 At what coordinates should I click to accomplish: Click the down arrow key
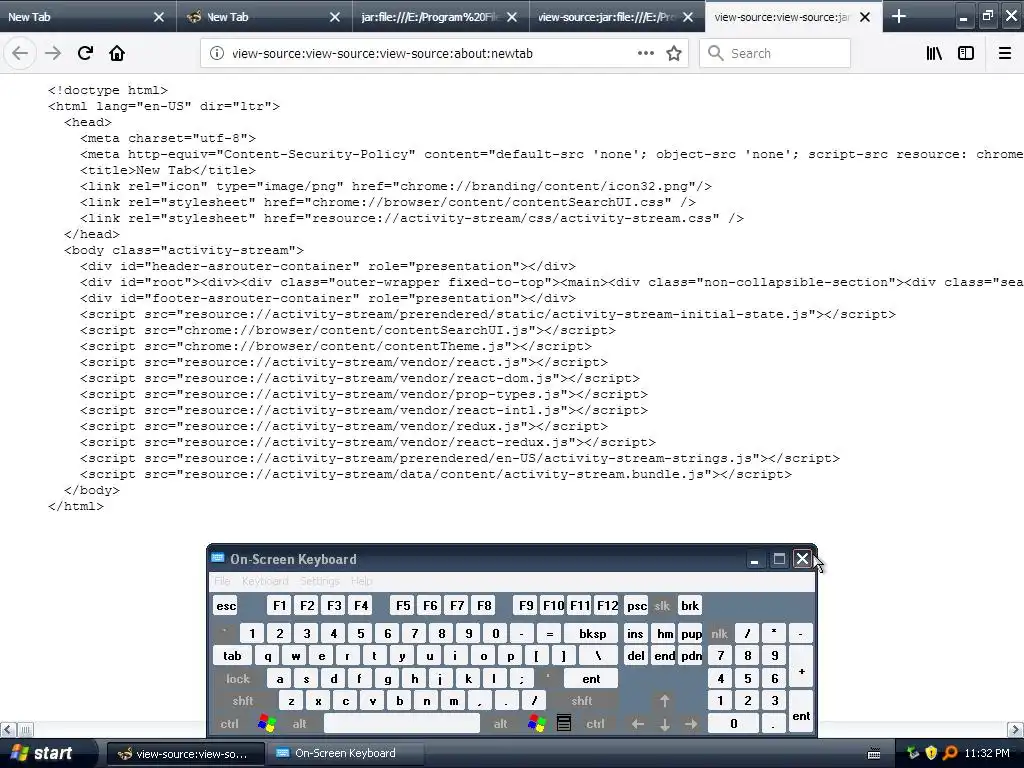664,724
